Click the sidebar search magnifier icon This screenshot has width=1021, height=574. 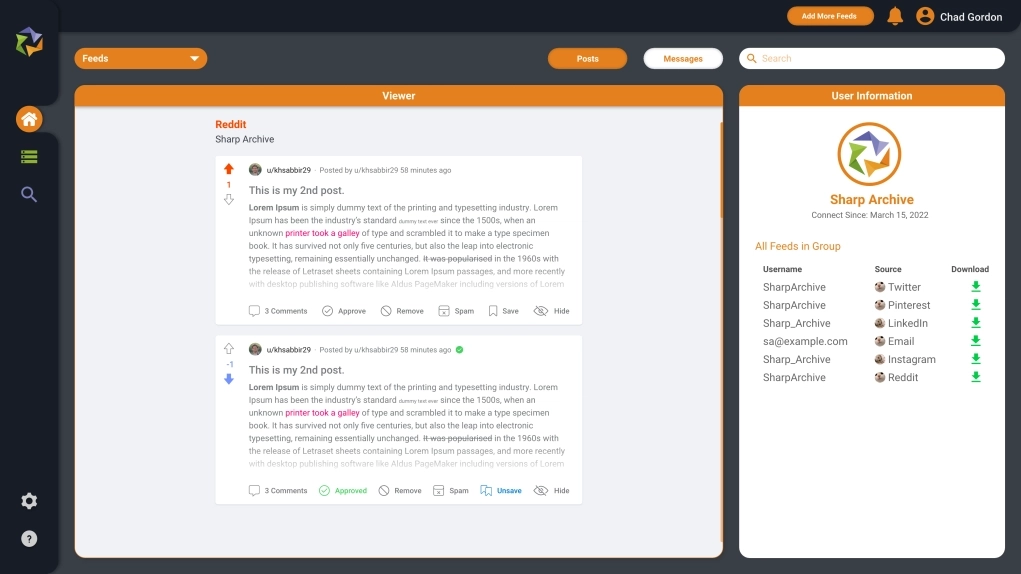click(29, 195)
